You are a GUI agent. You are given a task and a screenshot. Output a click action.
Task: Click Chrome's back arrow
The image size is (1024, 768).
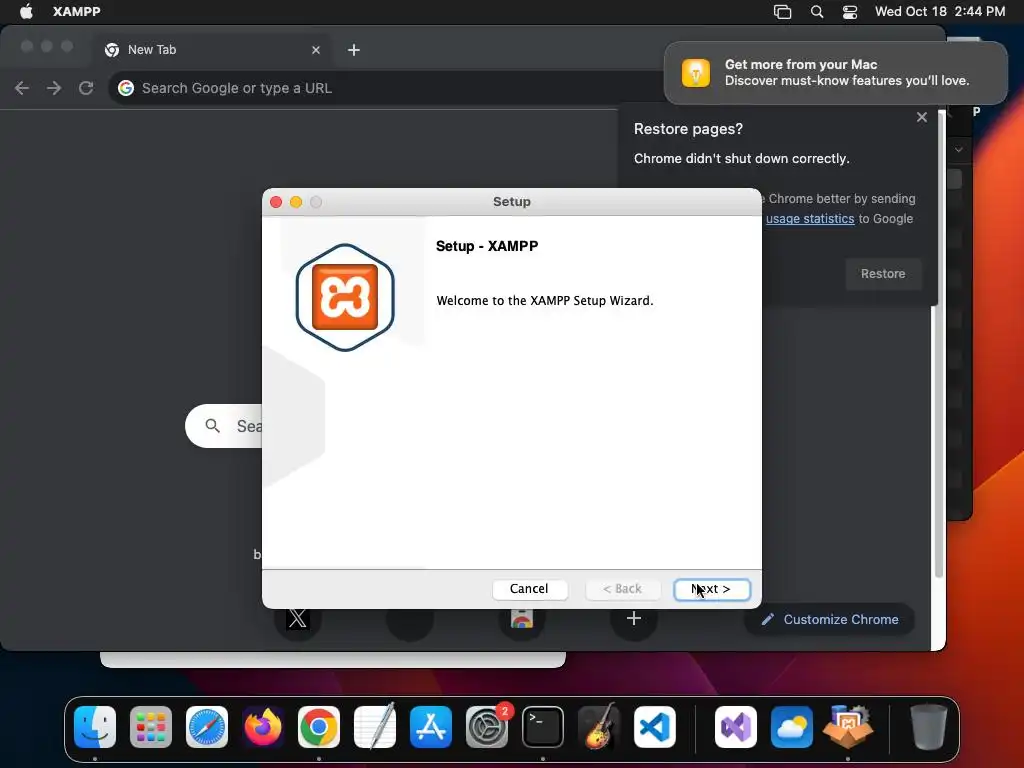22,88
